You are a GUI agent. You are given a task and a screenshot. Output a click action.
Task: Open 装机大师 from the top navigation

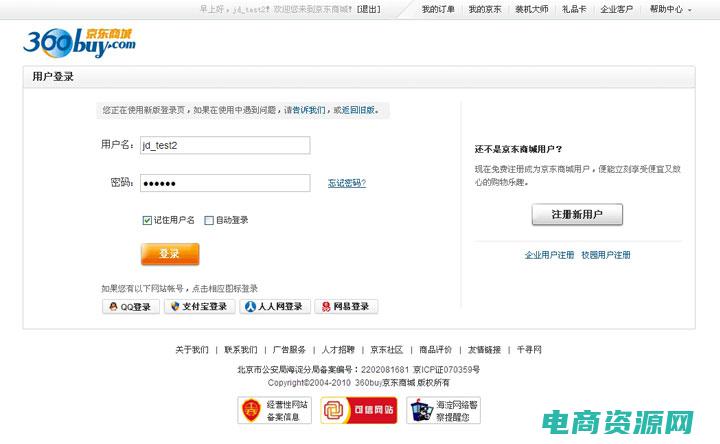(x=532, y=9)
